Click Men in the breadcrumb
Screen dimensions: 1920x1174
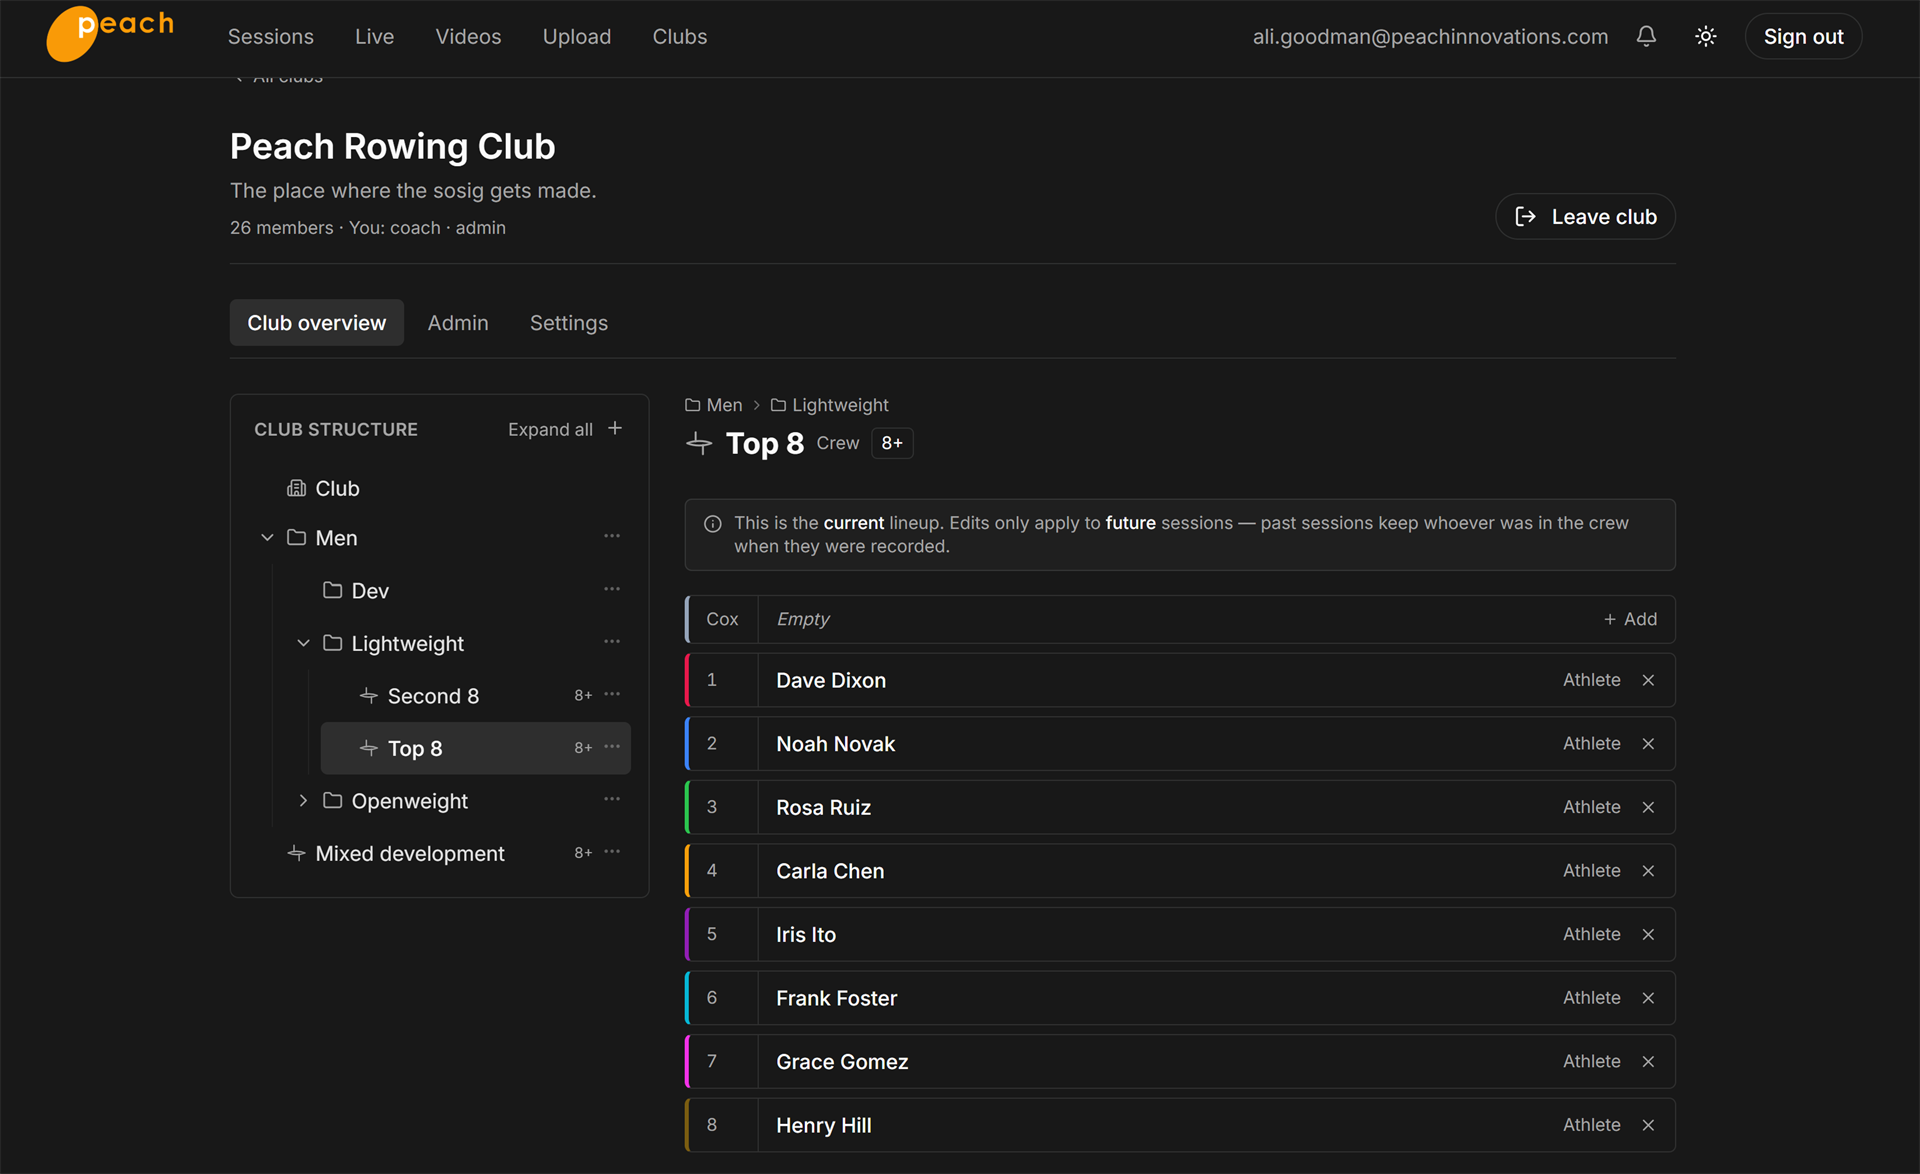coord(714,405)
